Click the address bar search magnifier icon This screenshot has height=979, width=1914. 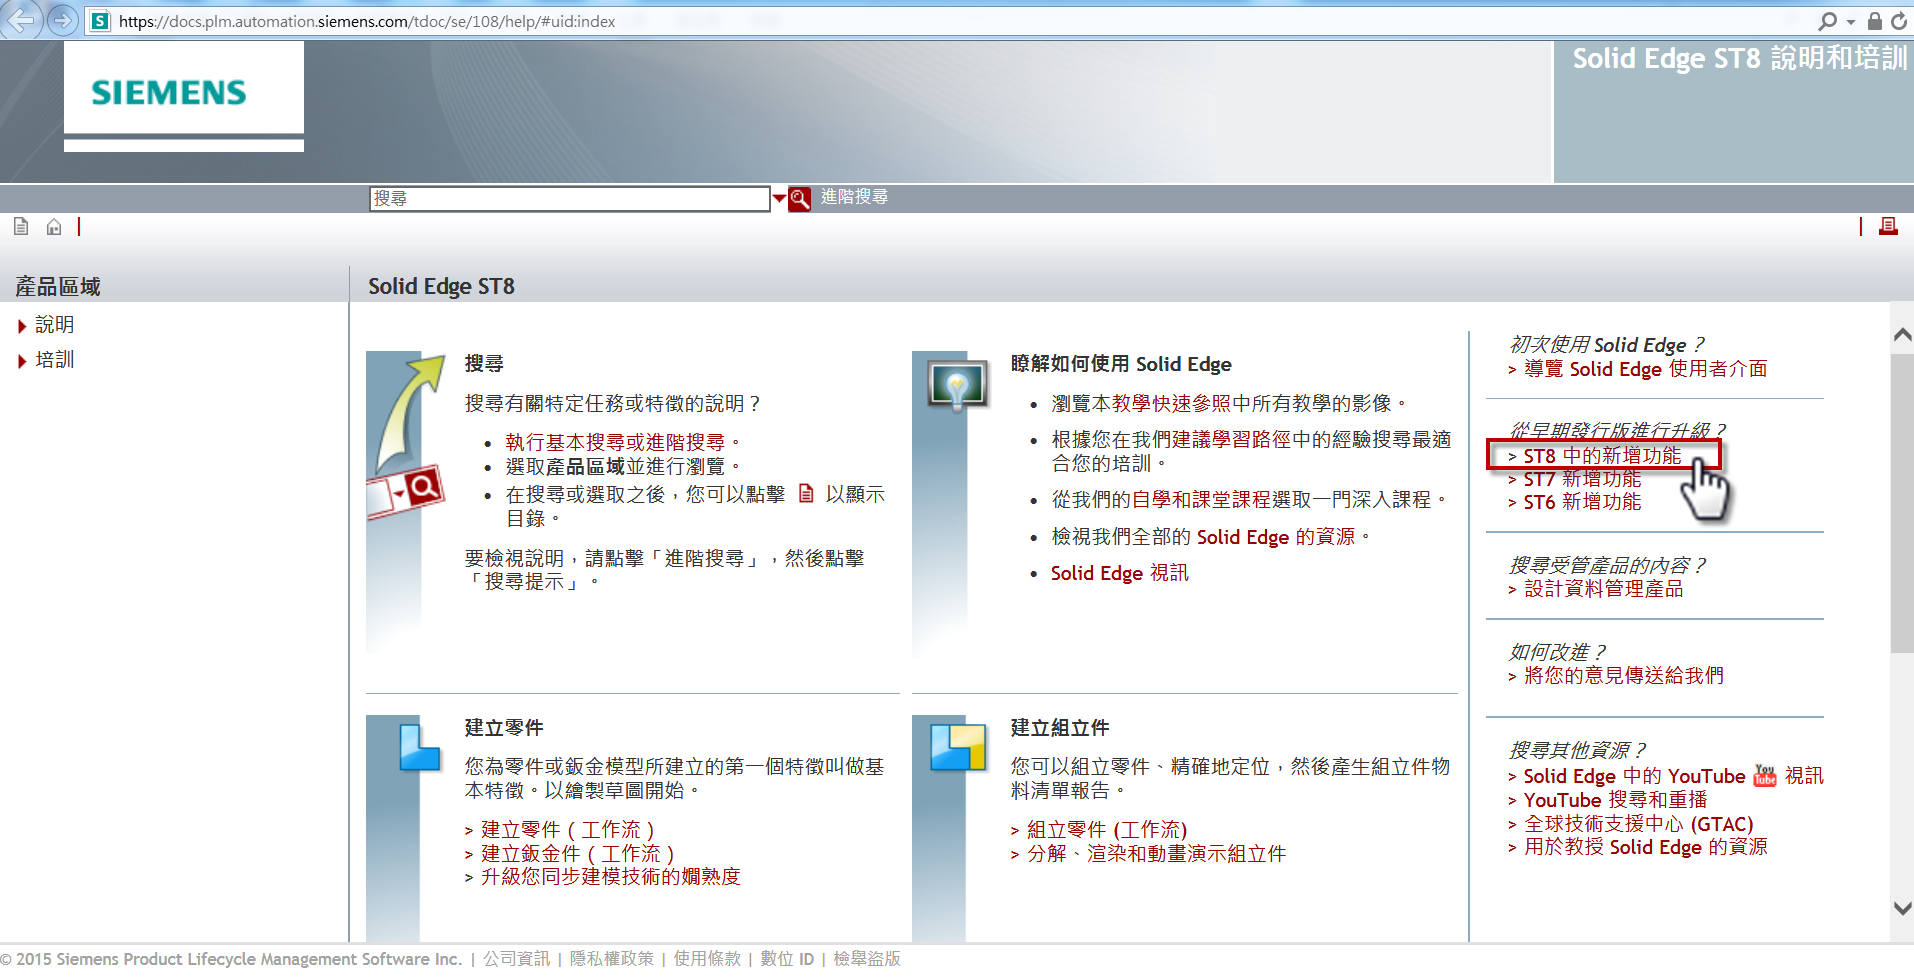click(1827, 21)
